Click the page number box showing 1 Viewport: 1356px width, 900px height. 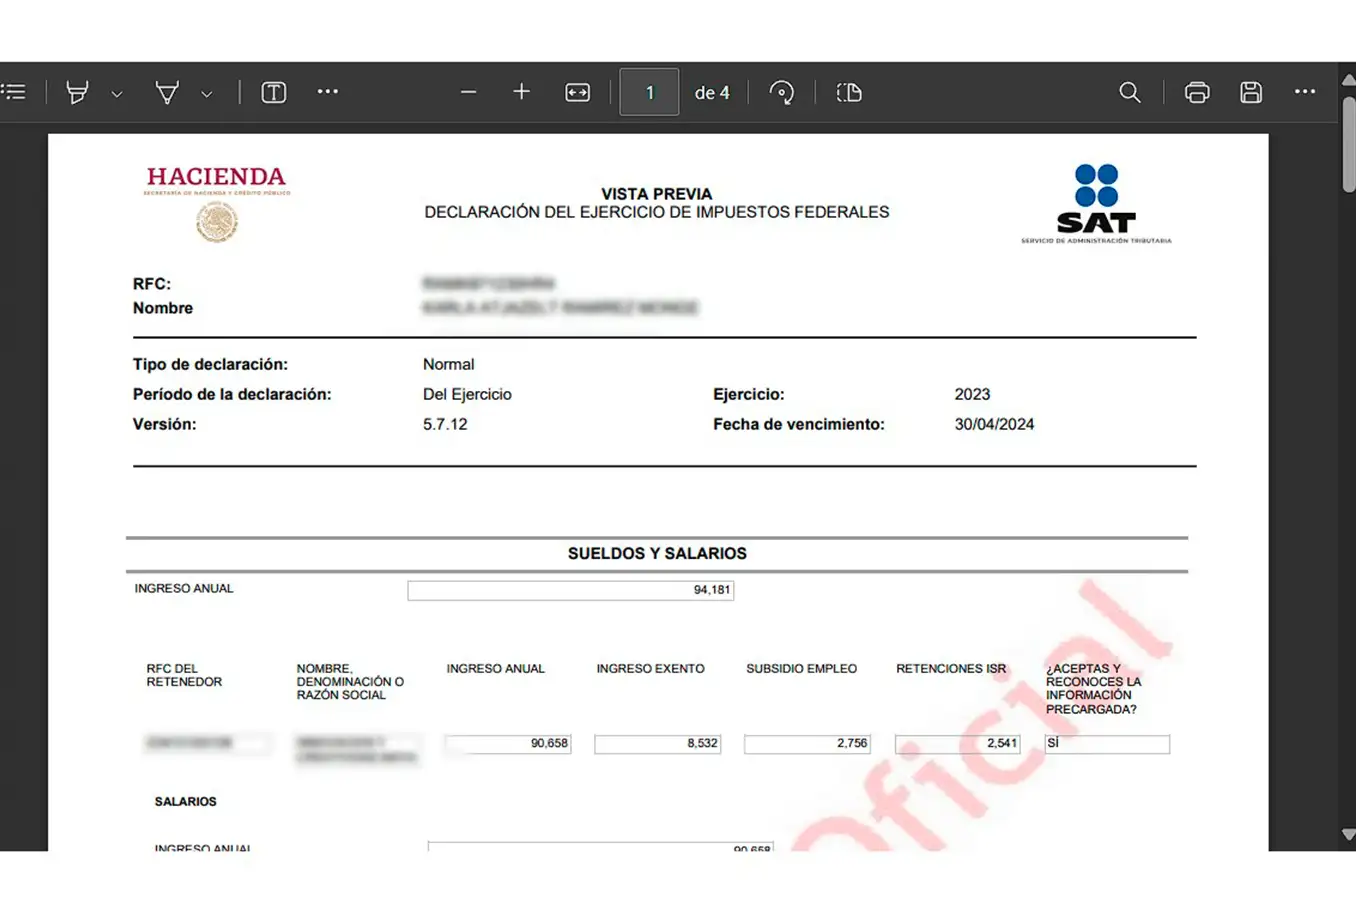coord(649,91)
